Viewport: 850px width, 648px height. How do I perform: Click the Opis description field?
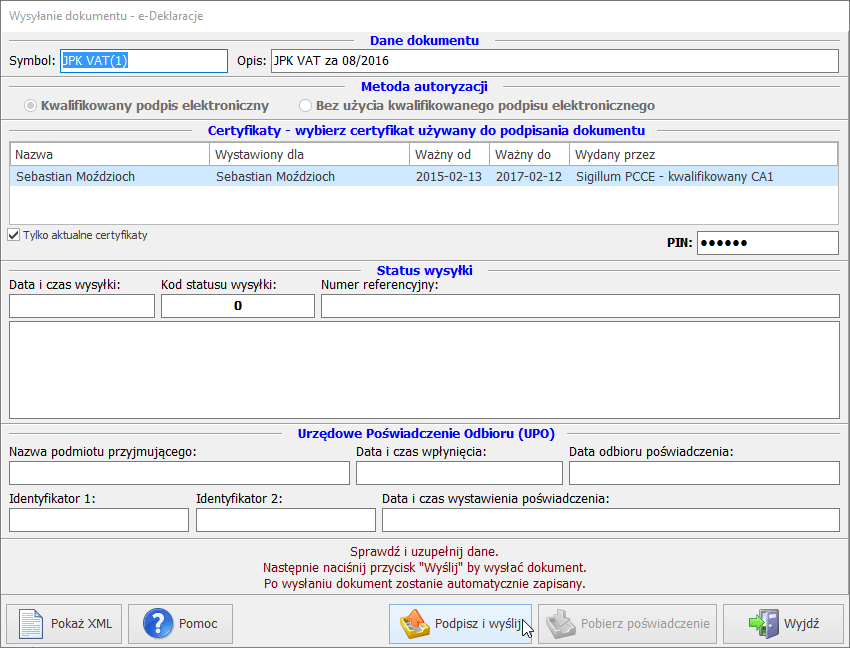[x=554, y=61]
